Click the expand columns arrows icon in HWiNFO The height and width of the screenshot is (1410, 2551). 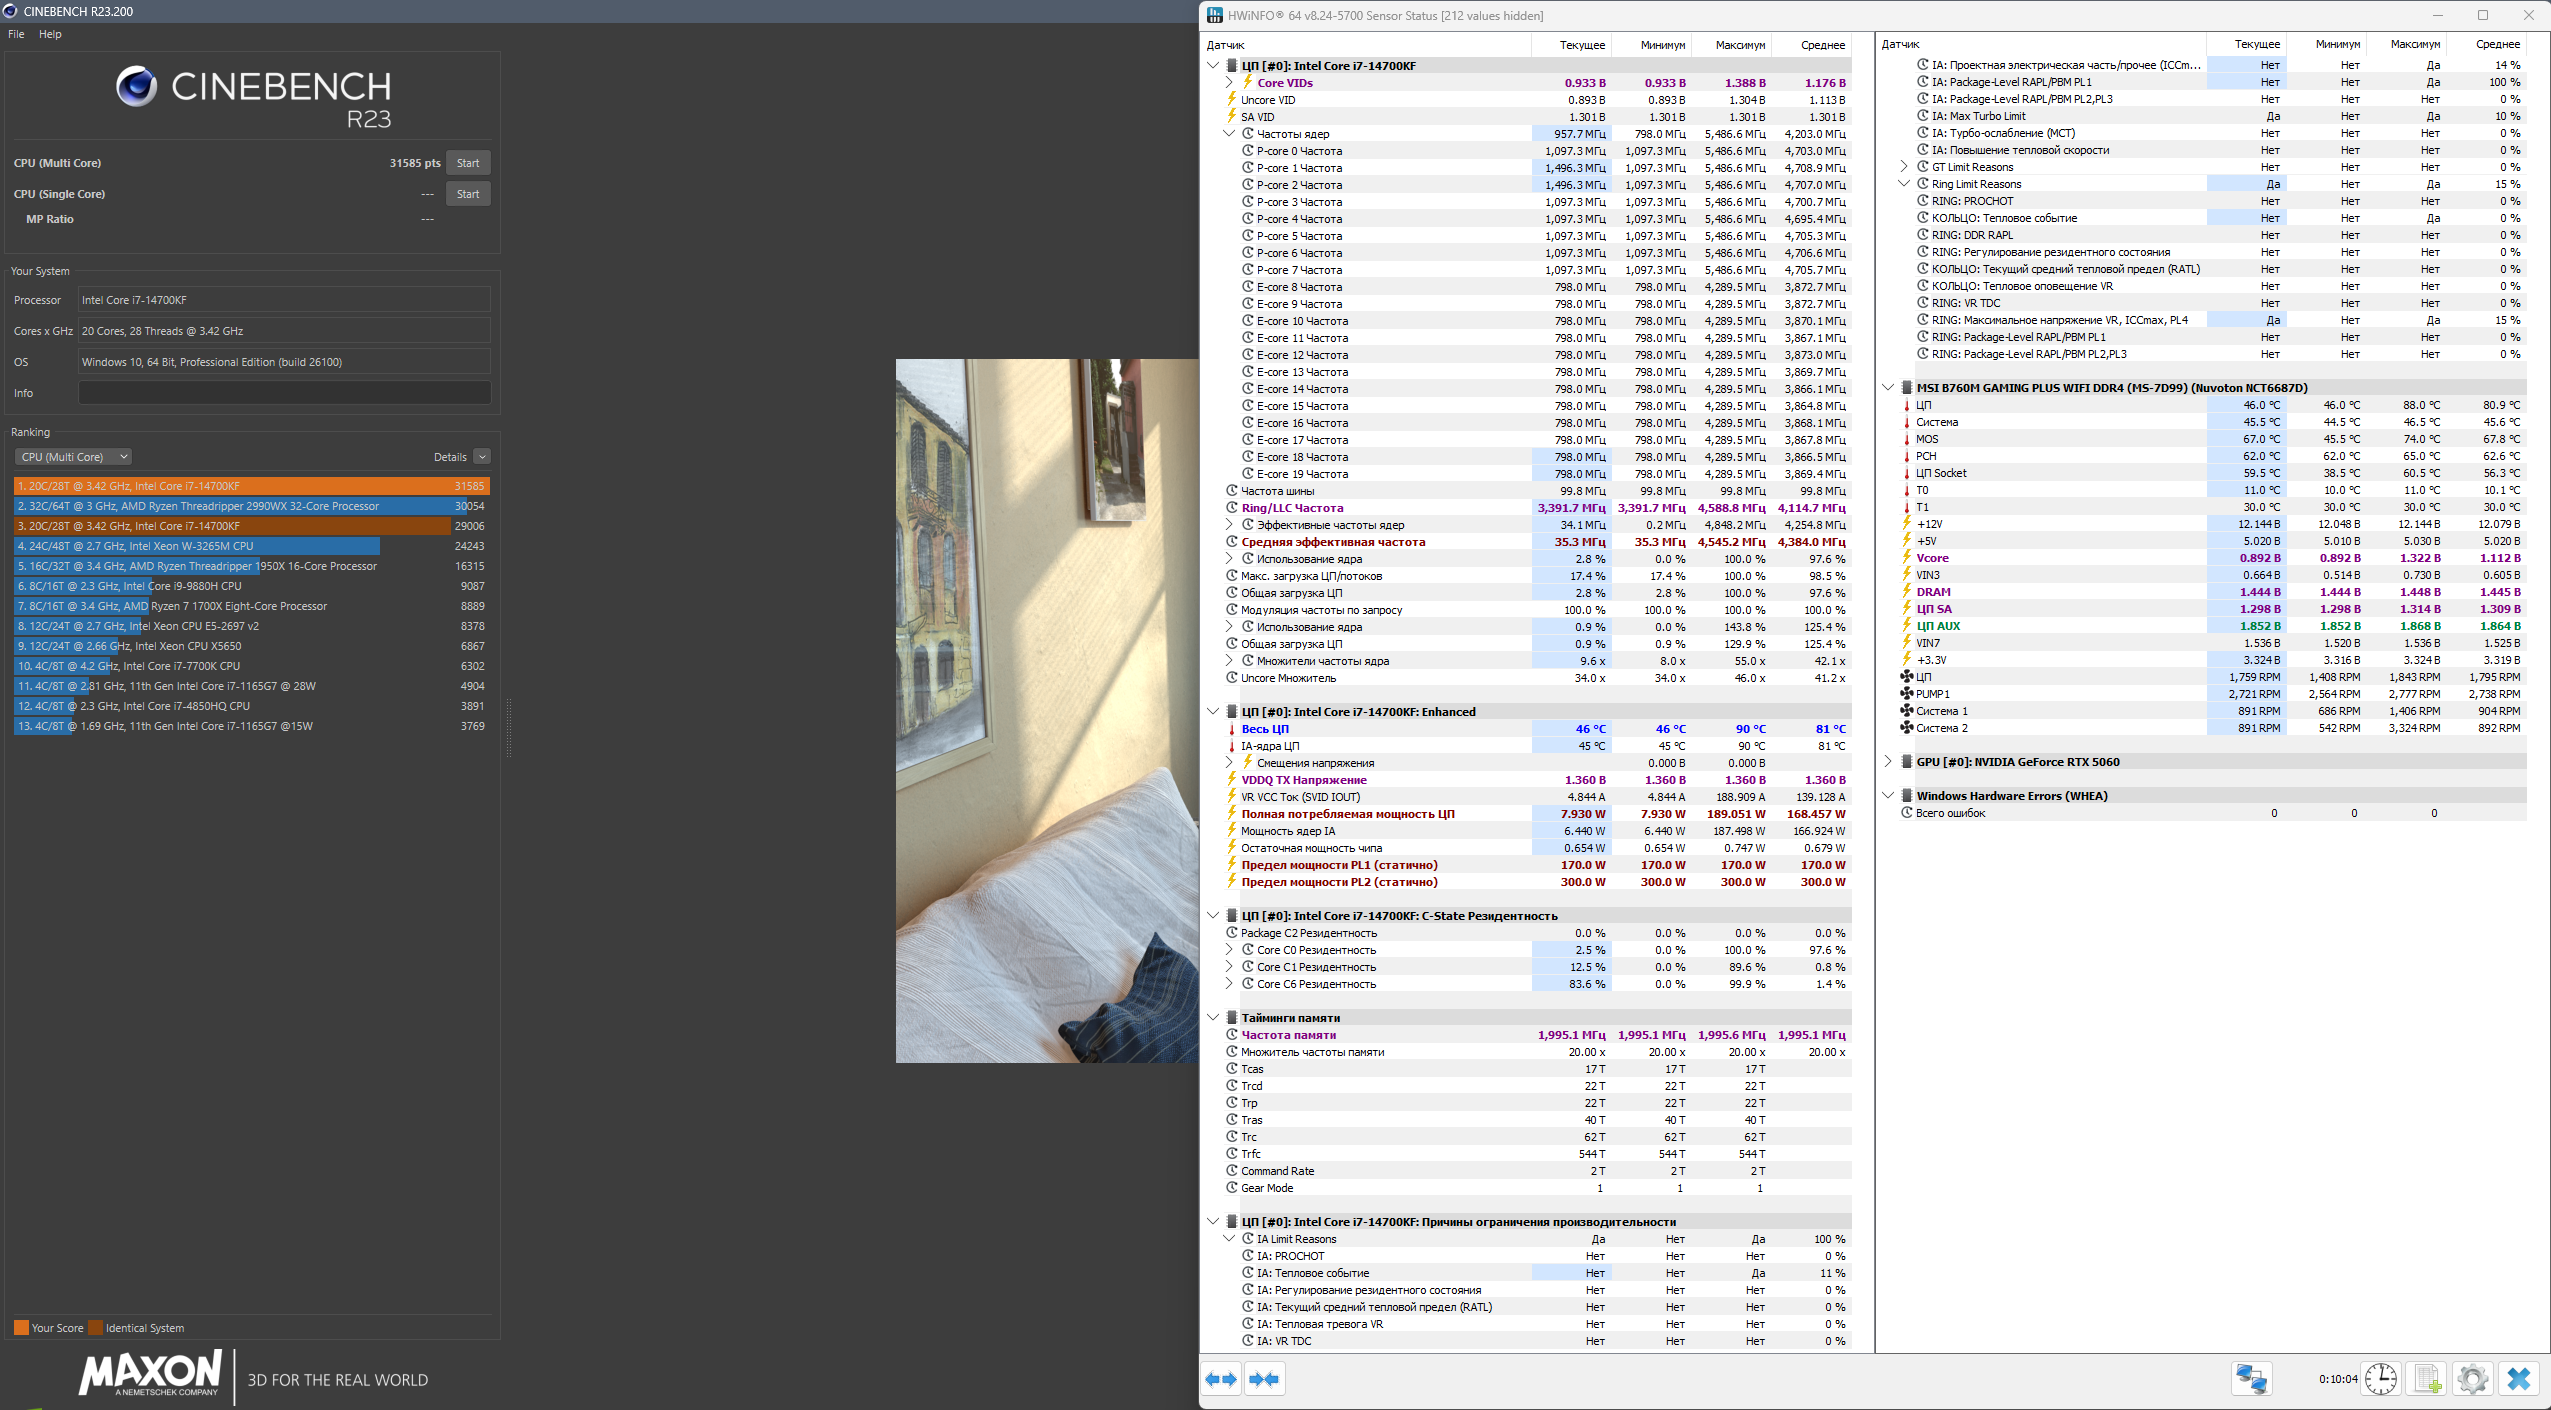[x=1221, y=1379]
